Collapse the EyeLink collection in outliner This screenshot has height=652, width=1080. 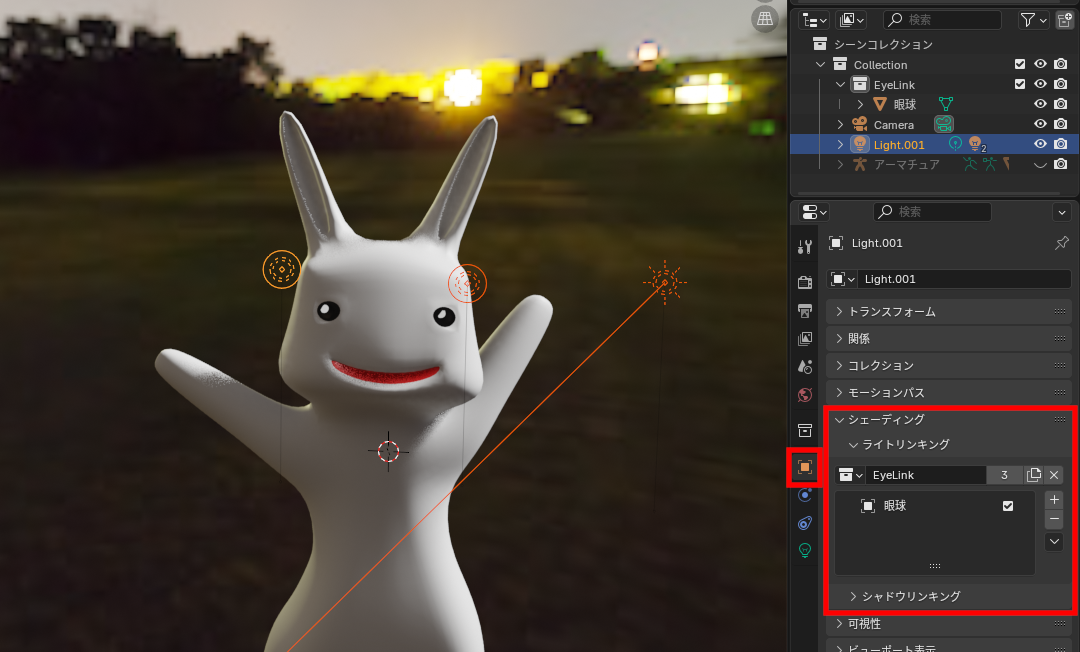pos(840,85)
